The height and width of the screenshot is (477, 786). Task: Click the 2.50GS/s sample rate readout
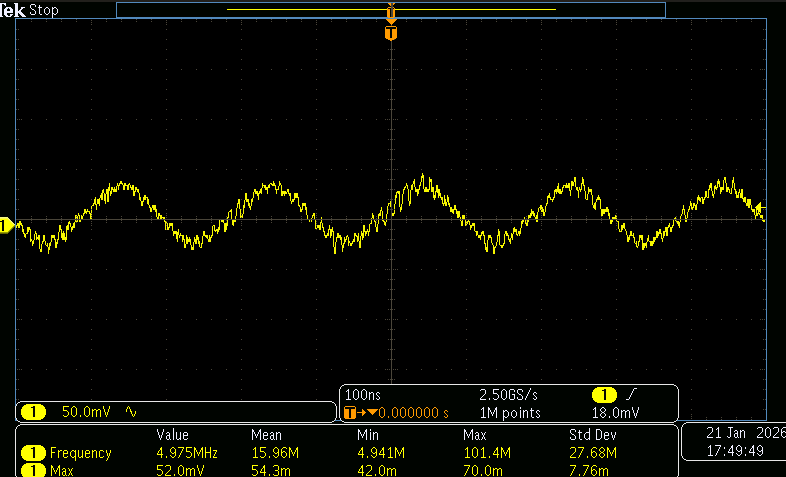508,395
